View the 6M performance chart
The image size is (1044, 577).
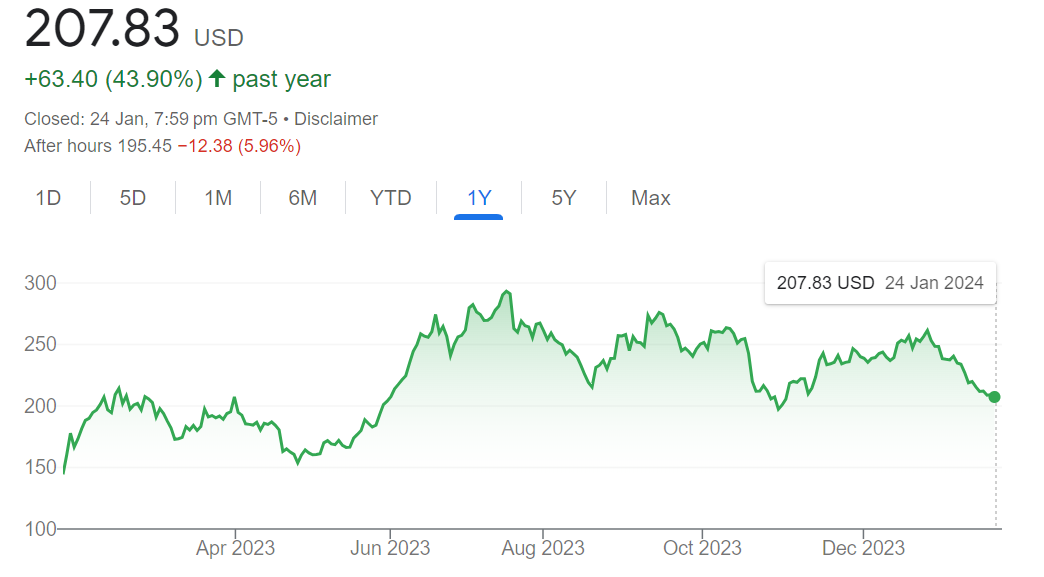pyautogui.click(x=302, y=197)
